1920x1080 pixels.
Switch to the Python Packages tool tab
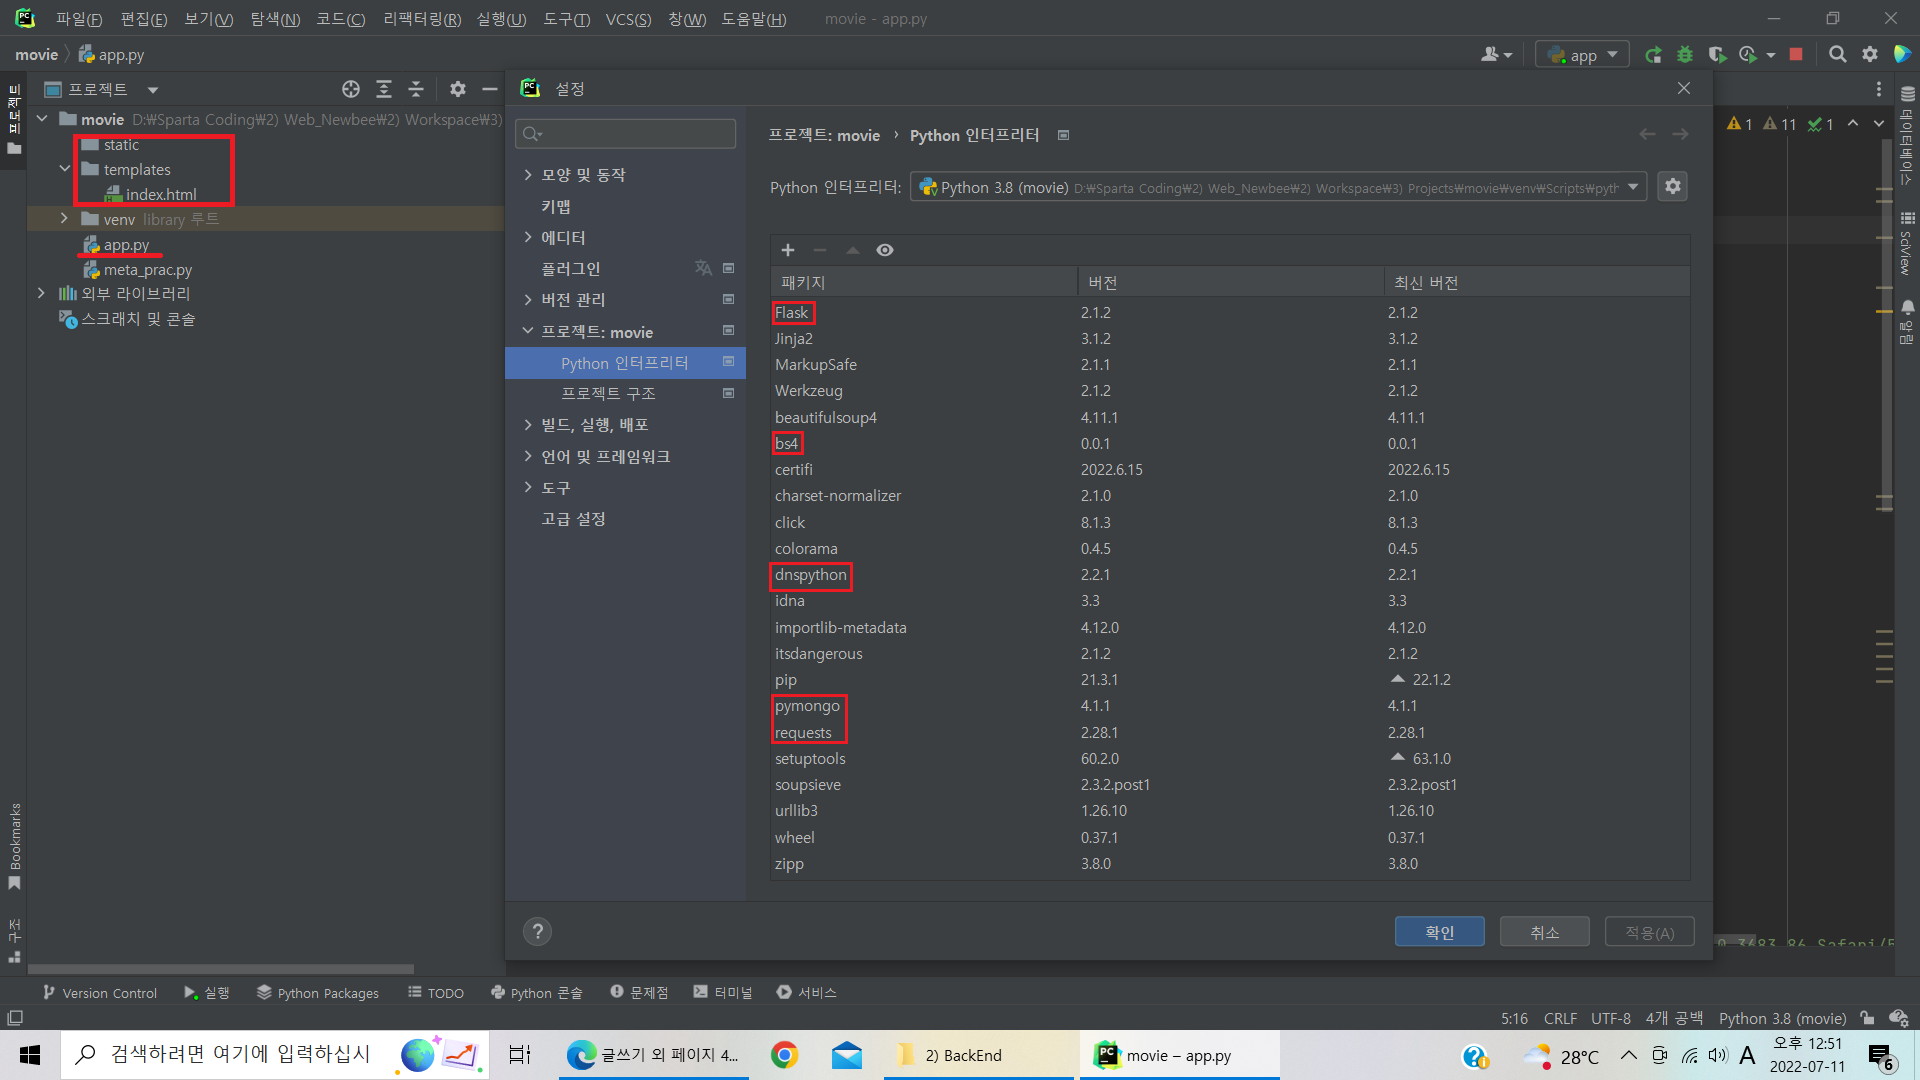point(318,993)
